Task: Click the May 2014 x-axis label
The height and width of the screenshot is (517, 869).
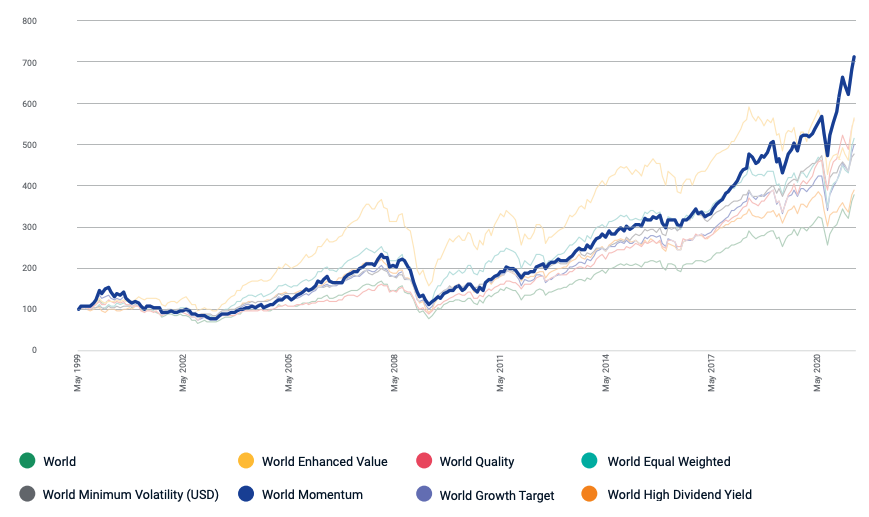Action: click(x=606, y=373)
